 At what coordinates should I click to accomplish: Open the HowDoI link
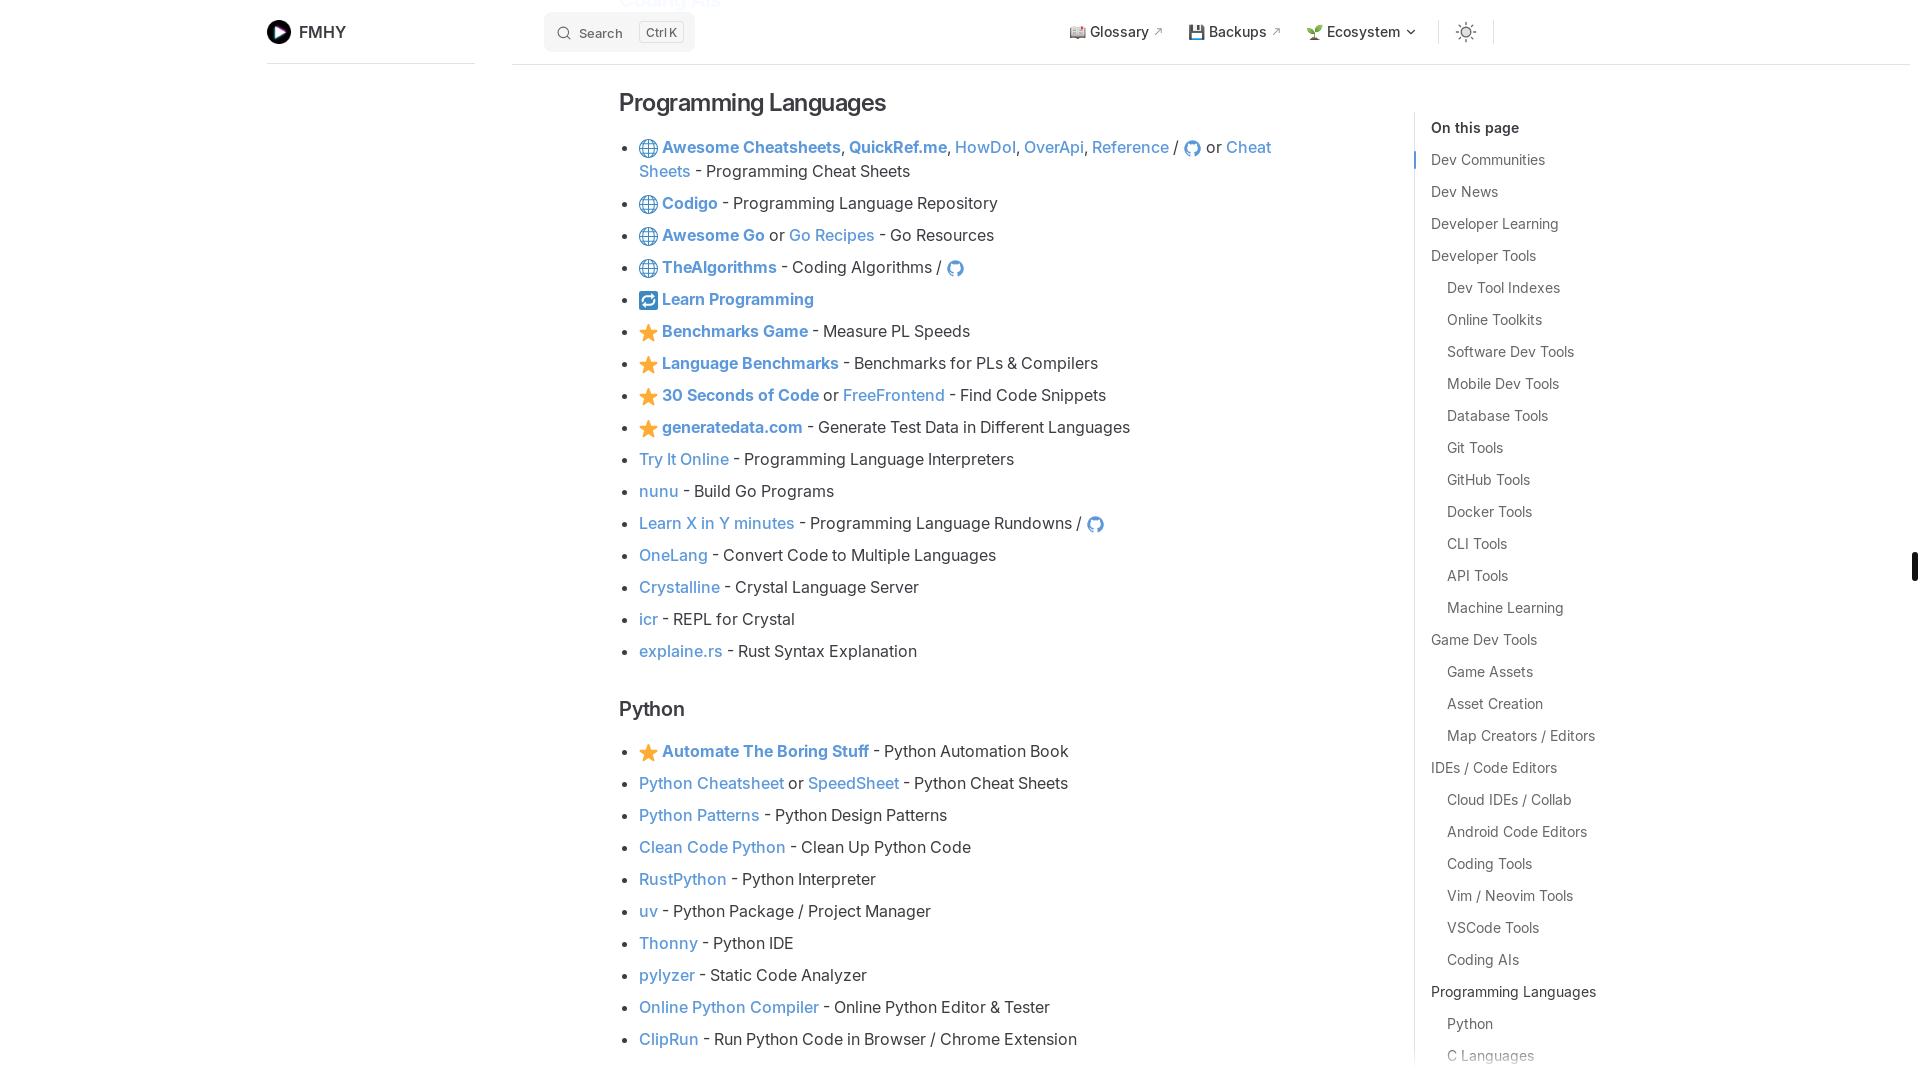click(x=985, y=147)
